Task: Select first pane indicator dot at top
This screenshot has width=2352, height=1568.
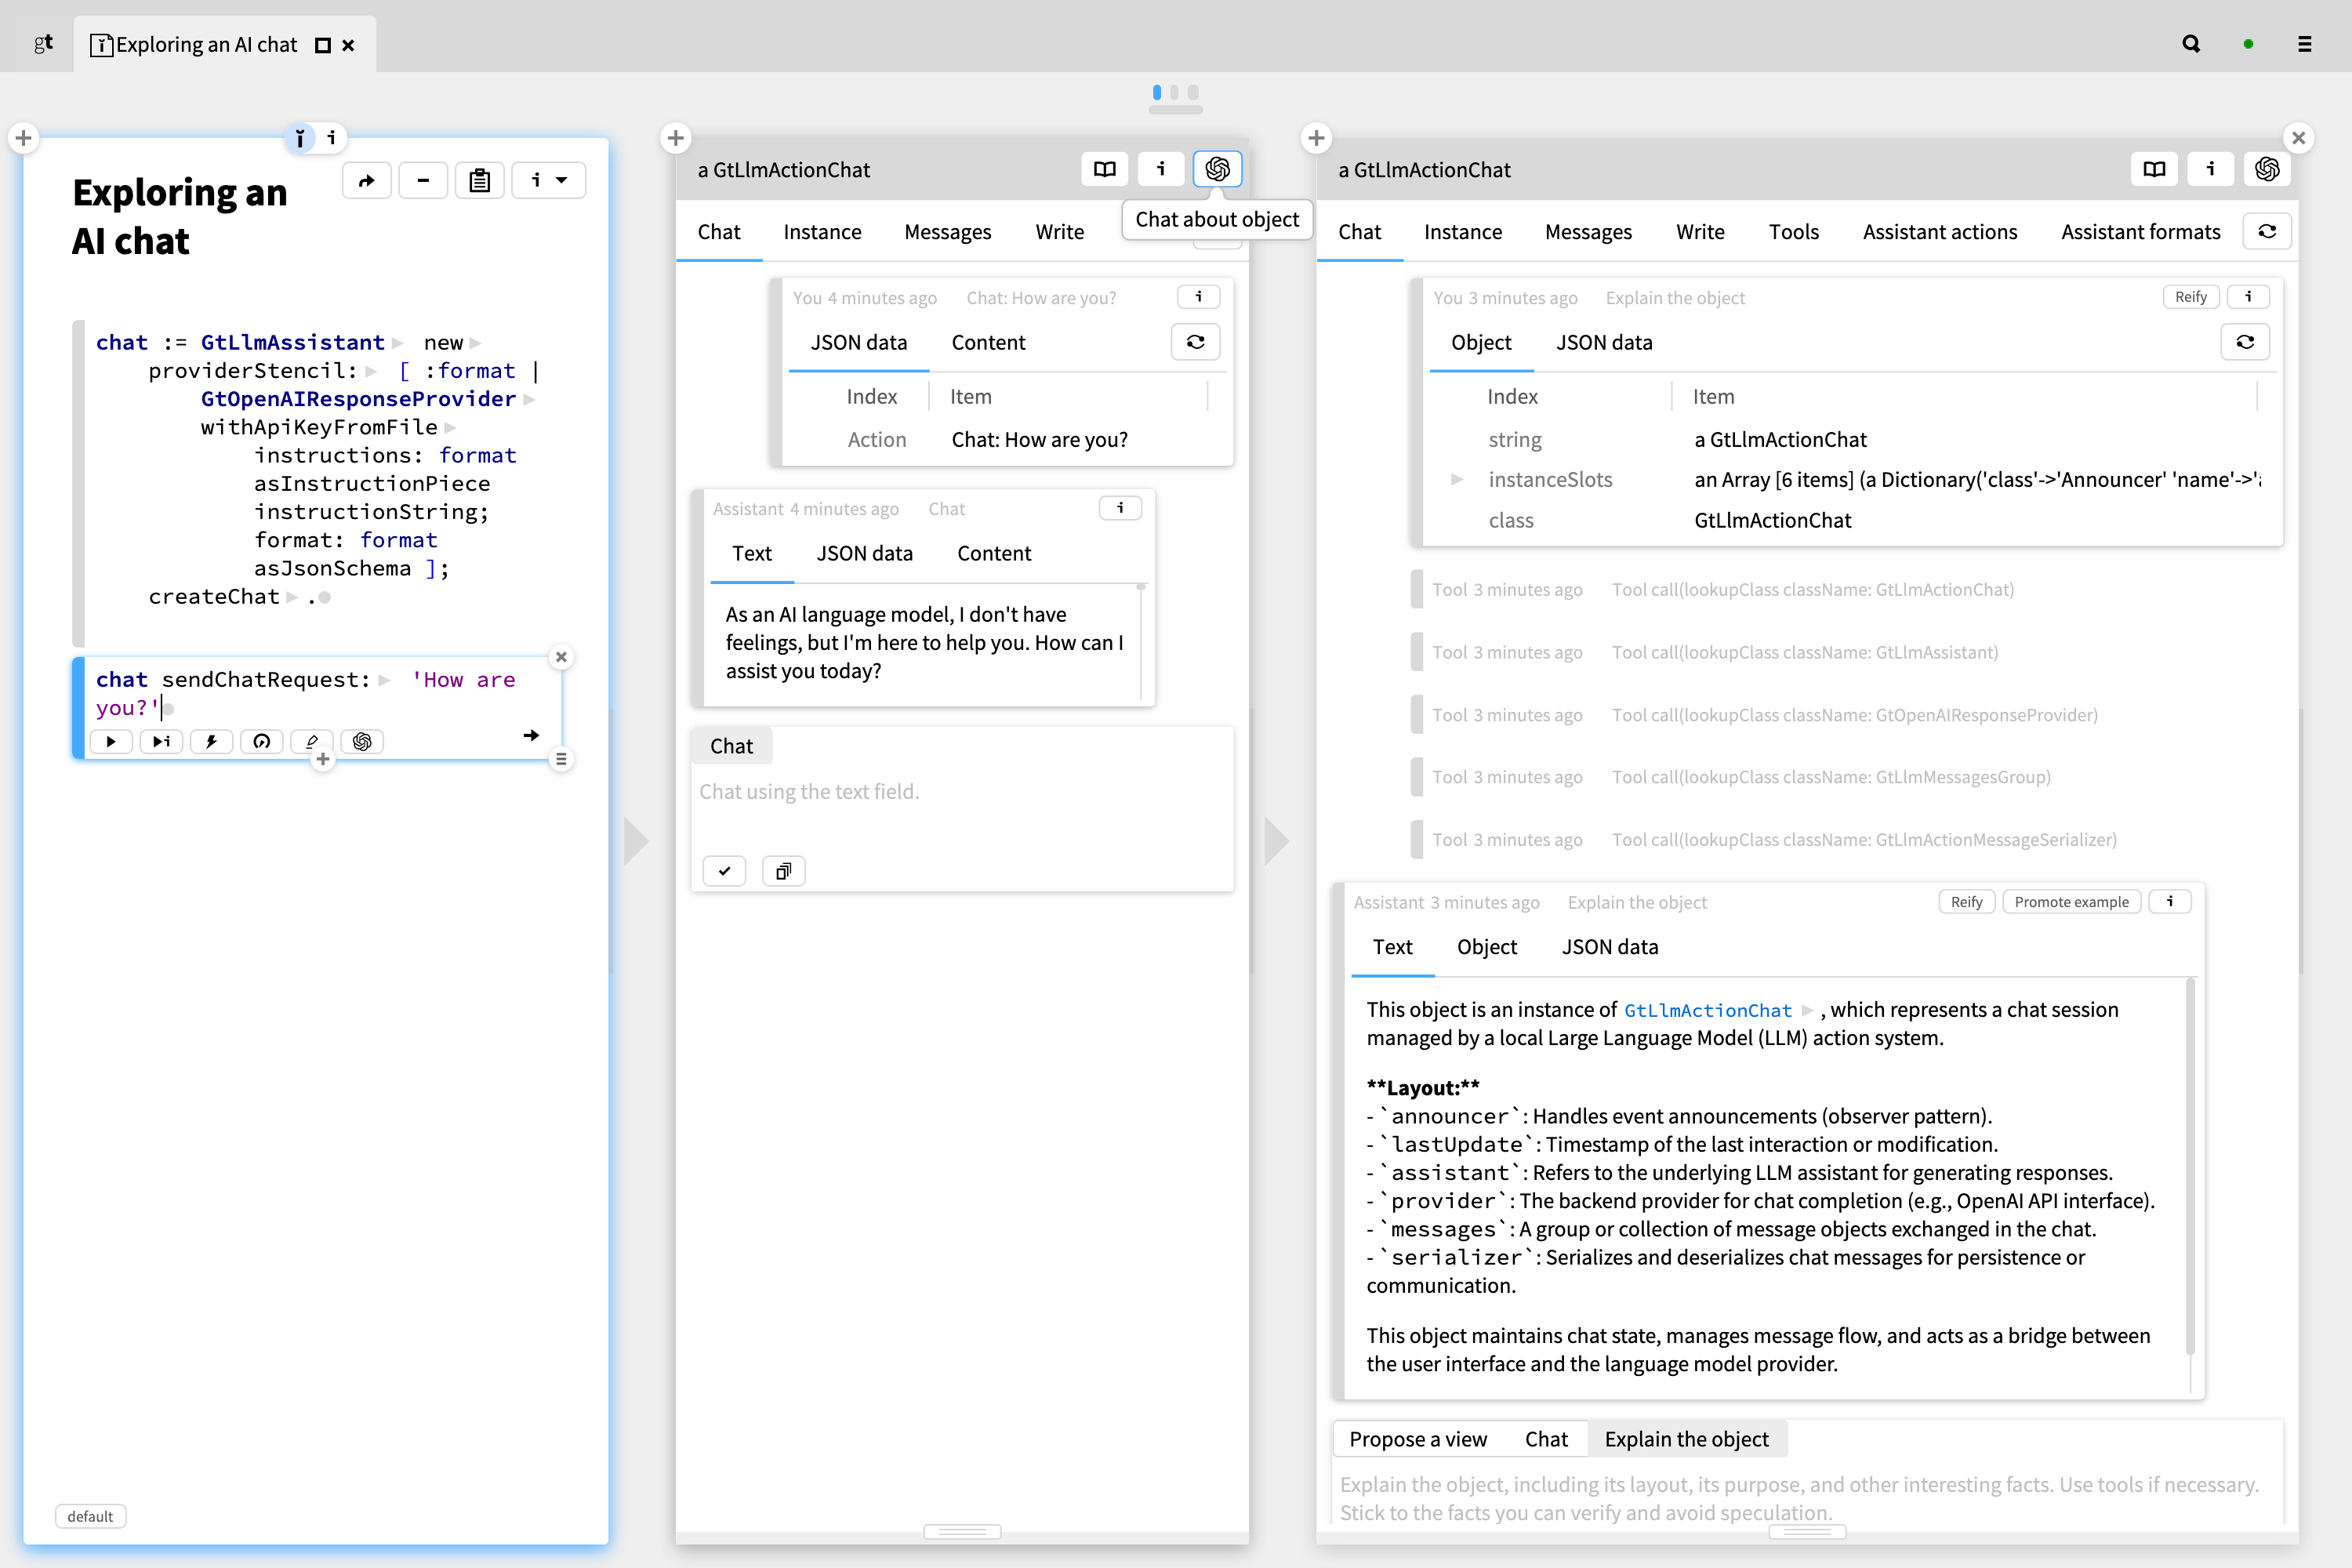Action: pyautogui.click(x=1156, y=92)
